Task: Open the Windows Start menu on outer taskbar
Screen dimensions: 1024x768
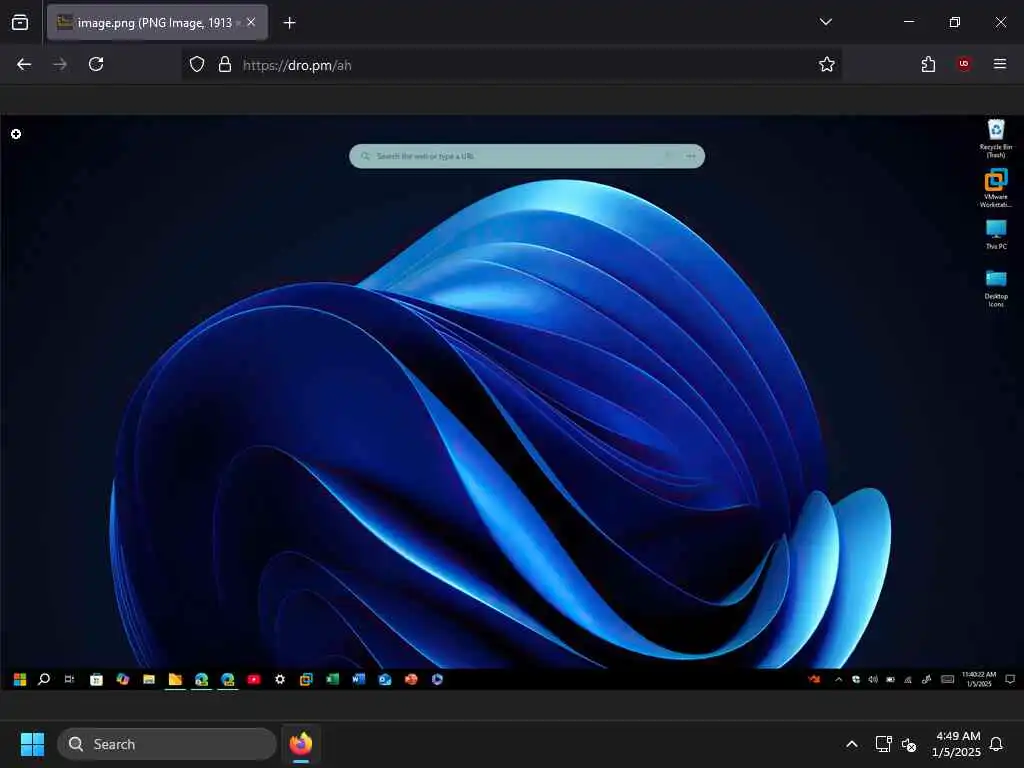Action: 32,744
